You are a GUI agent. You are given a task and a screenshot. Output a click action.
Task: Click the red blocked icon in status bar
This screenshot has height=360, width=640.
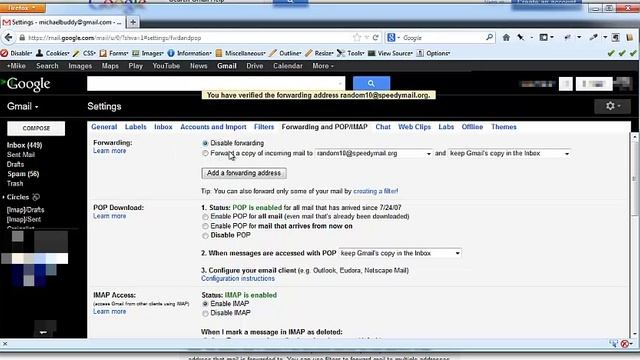pos(625,344)
